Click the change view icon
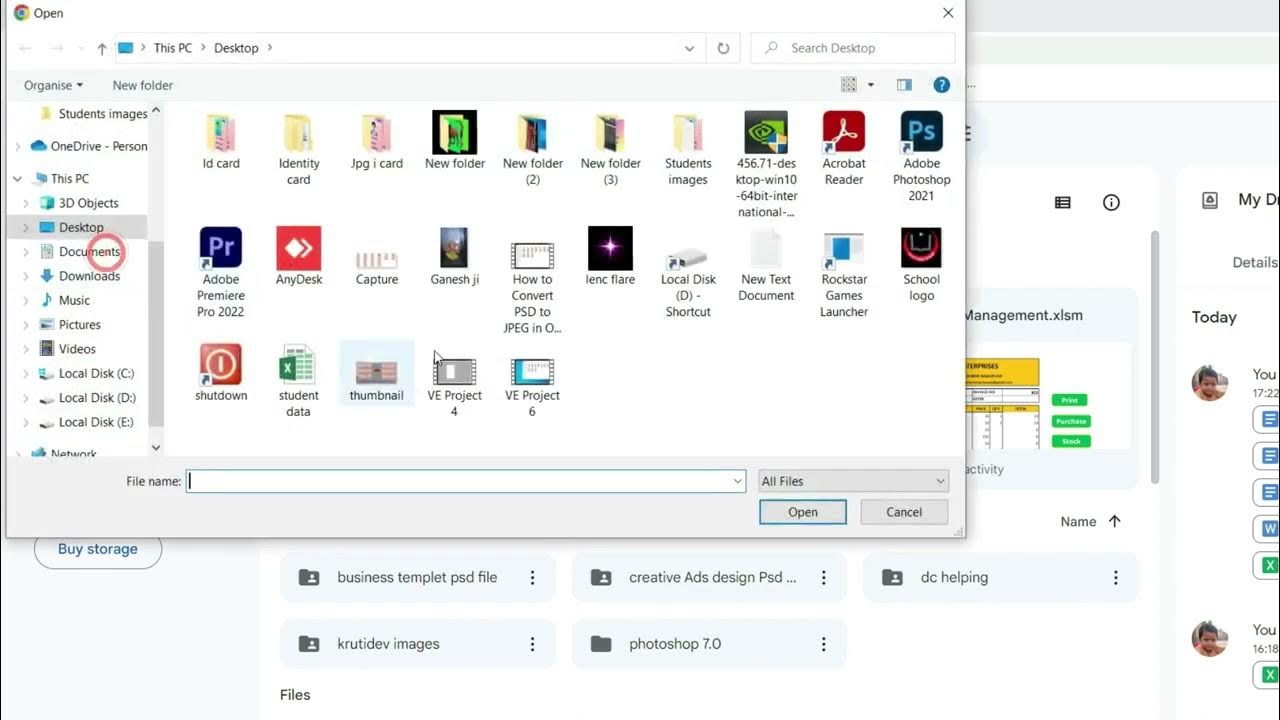Viewport: 1280px width, 720px height. click(849, 85)
